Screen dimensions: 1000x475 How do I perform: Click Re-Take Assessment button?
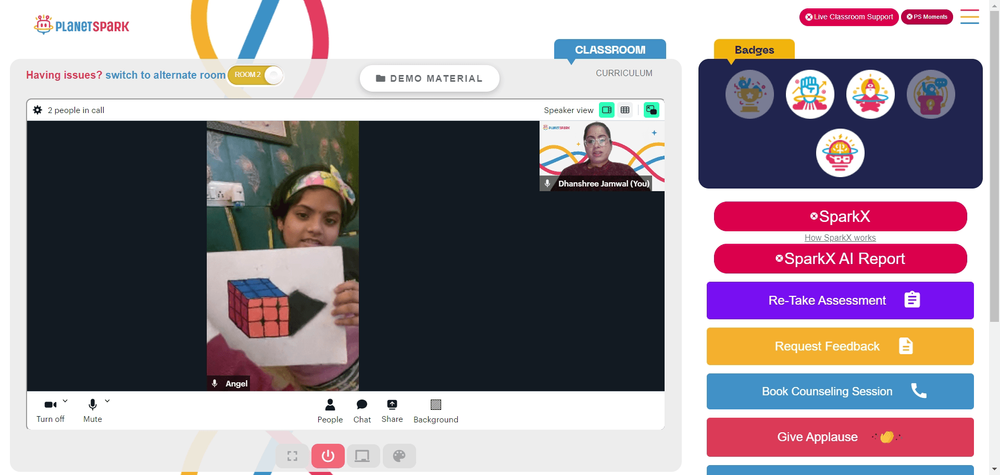point(840,300)
